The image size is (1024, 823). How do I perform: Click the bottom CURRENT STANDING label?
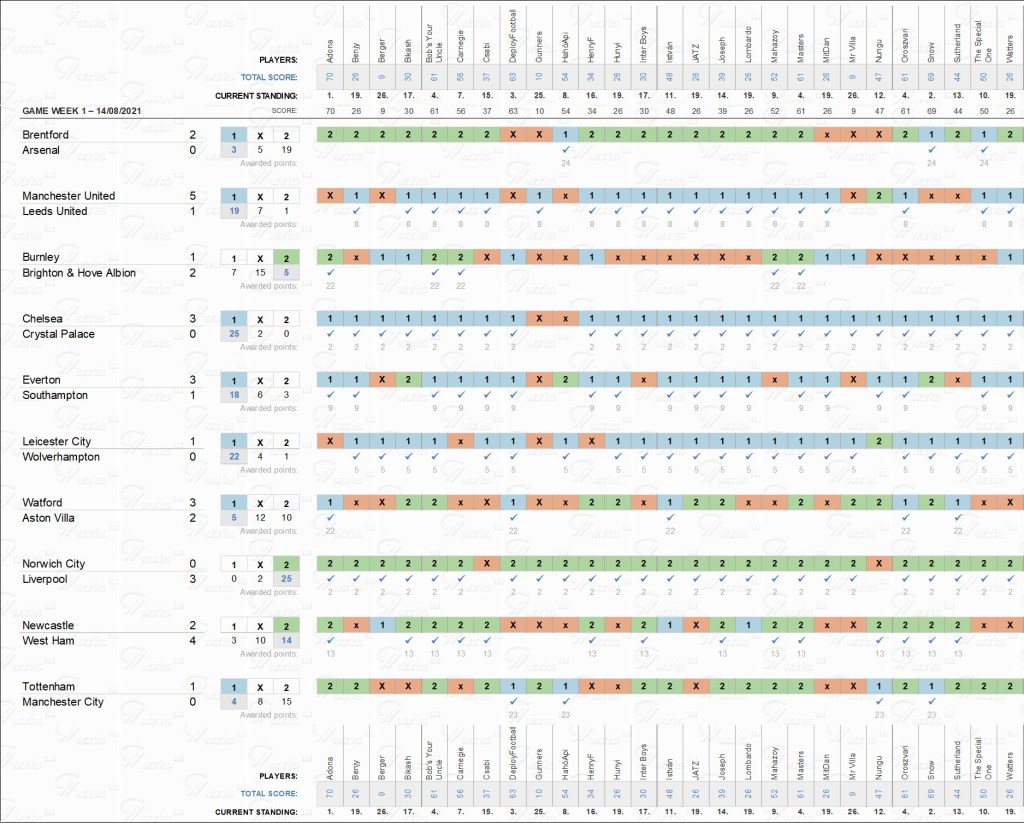click(260, 811)
